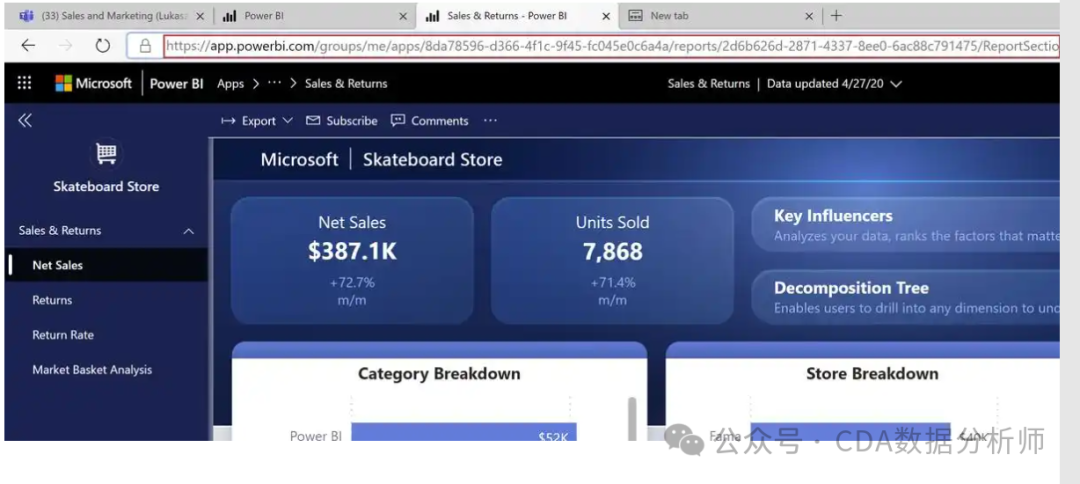Image resolution: width=1080 pixels, height=484 pixels.
Task: Click the Microsoft | Skateboard Store report heading
Action: pos(381,160)
